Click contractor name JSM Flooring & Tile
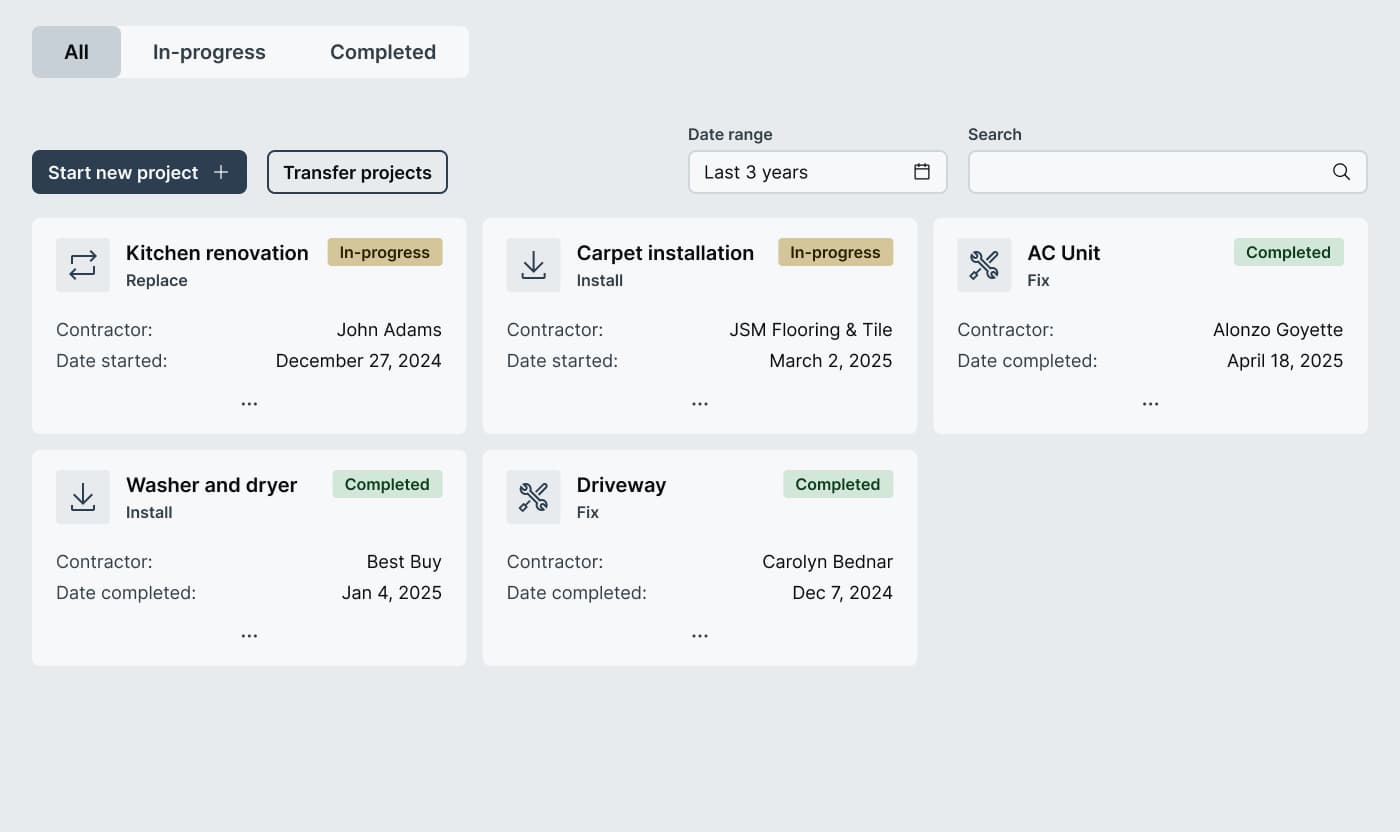Screen dimensions: 1400x832 811,330
